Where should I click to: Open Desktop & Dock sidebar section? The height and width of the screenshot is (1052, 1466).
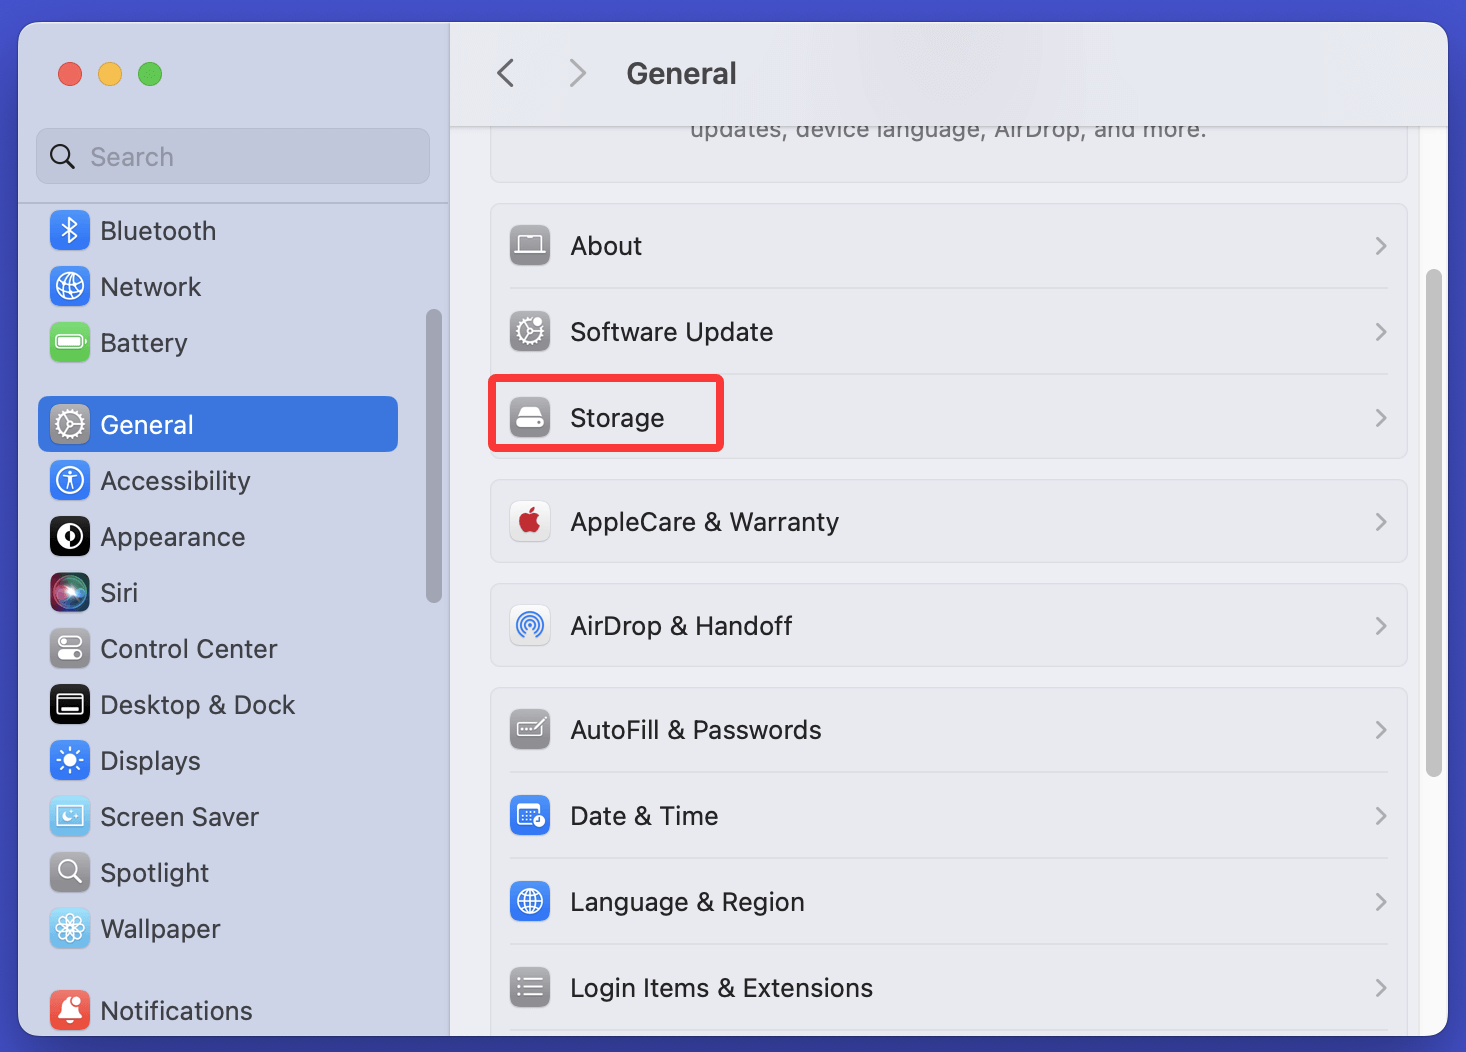coord(197,705)
